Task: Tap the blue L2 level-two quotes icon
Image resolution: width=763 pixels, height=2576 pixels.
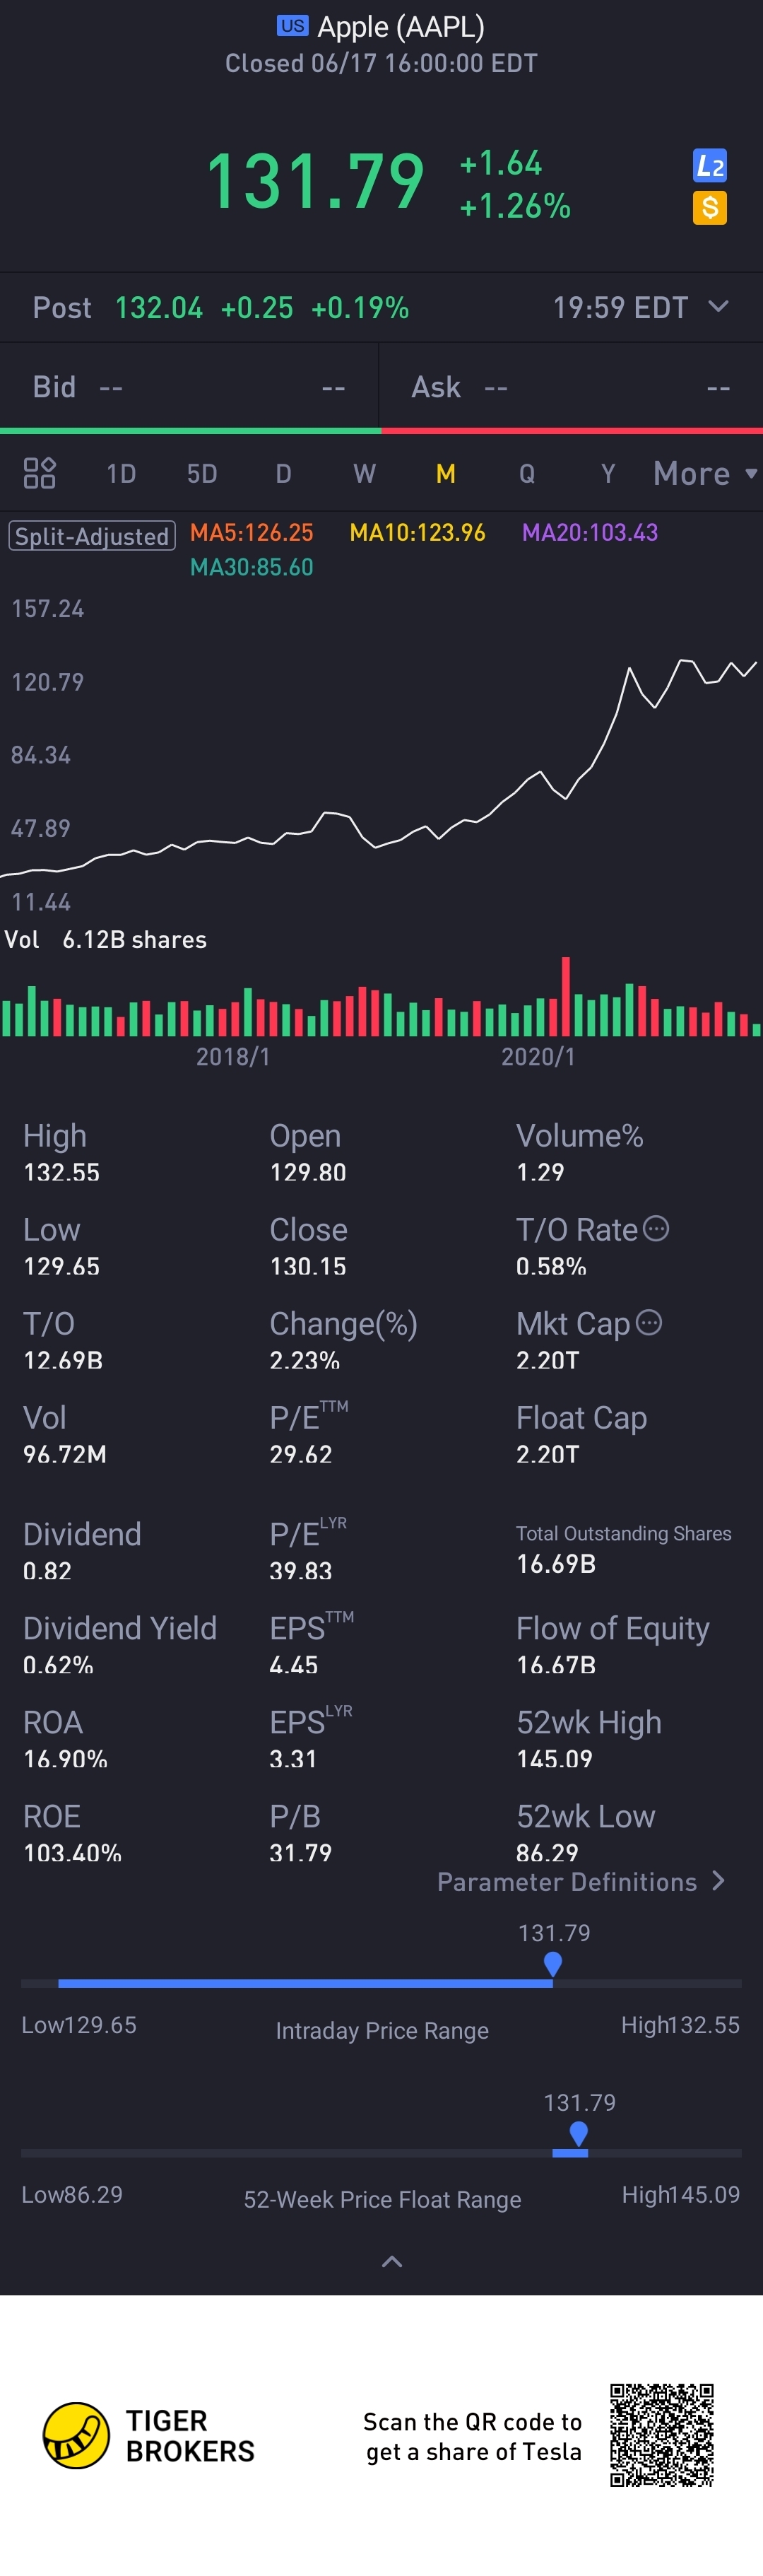Action: coord(709,166)
